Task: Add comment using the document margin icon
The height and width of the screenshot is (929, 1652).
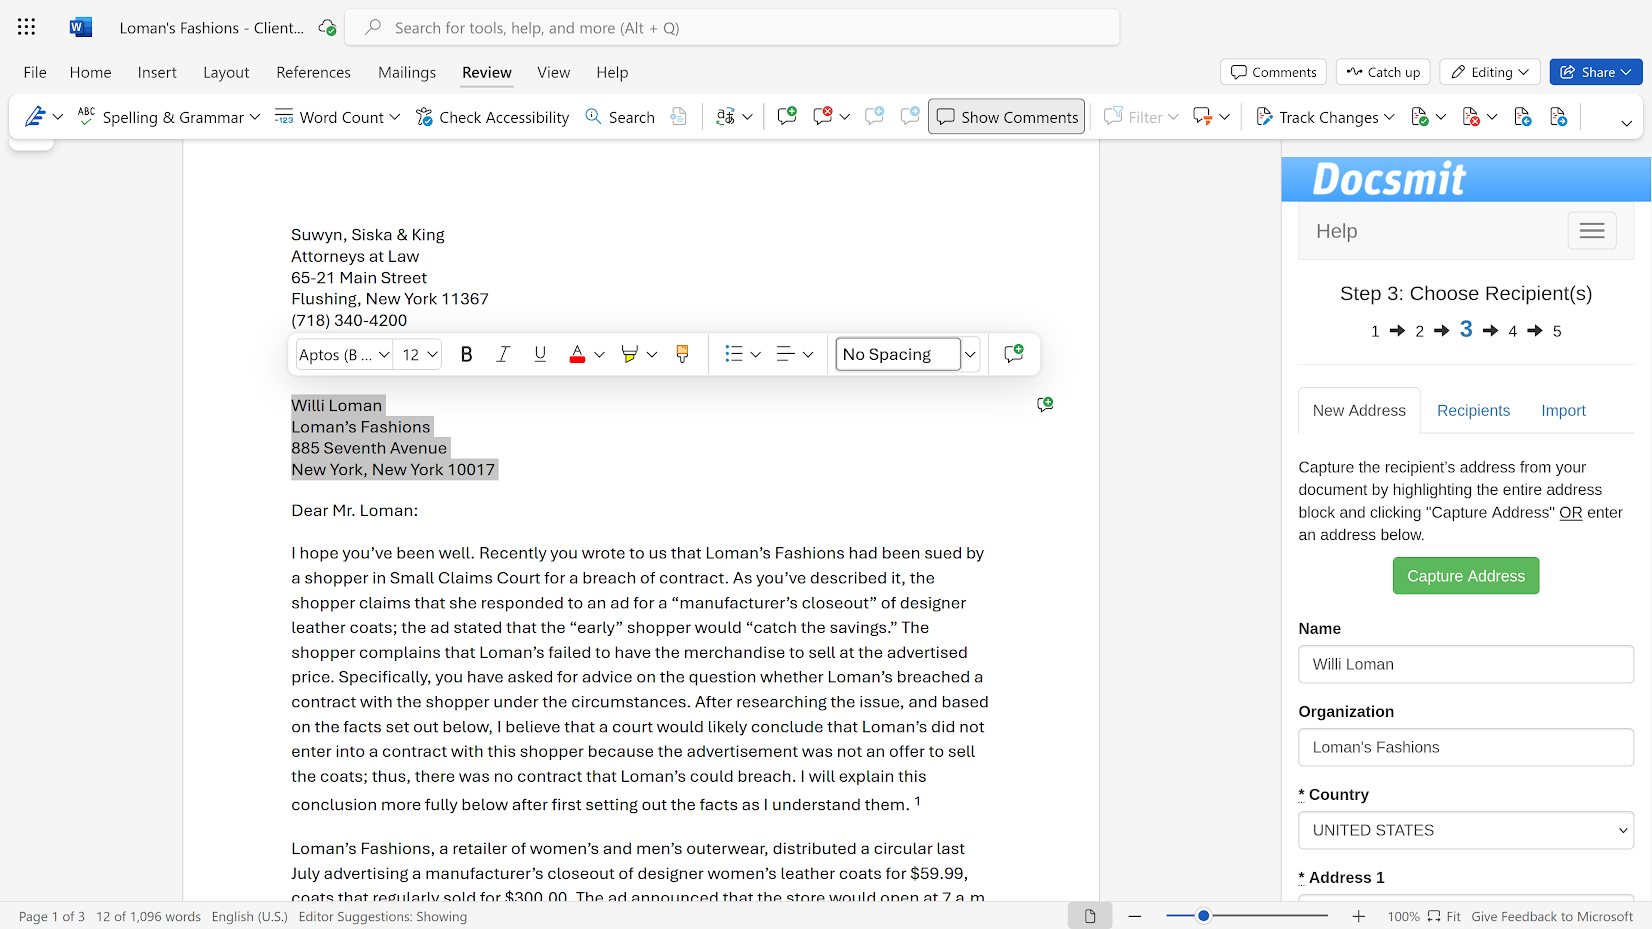Action: tap(1045, 405)
